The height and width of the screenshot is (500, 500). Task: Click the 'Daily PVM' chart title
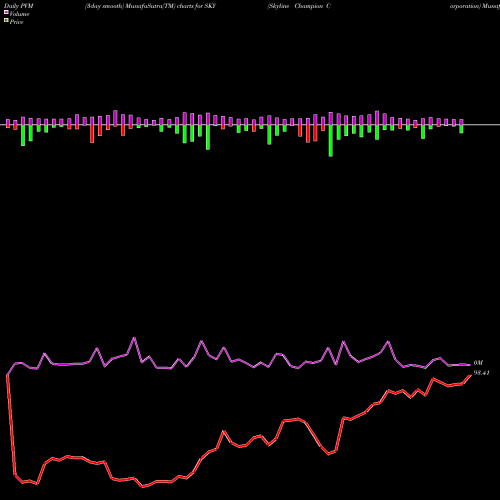(19, 6)
